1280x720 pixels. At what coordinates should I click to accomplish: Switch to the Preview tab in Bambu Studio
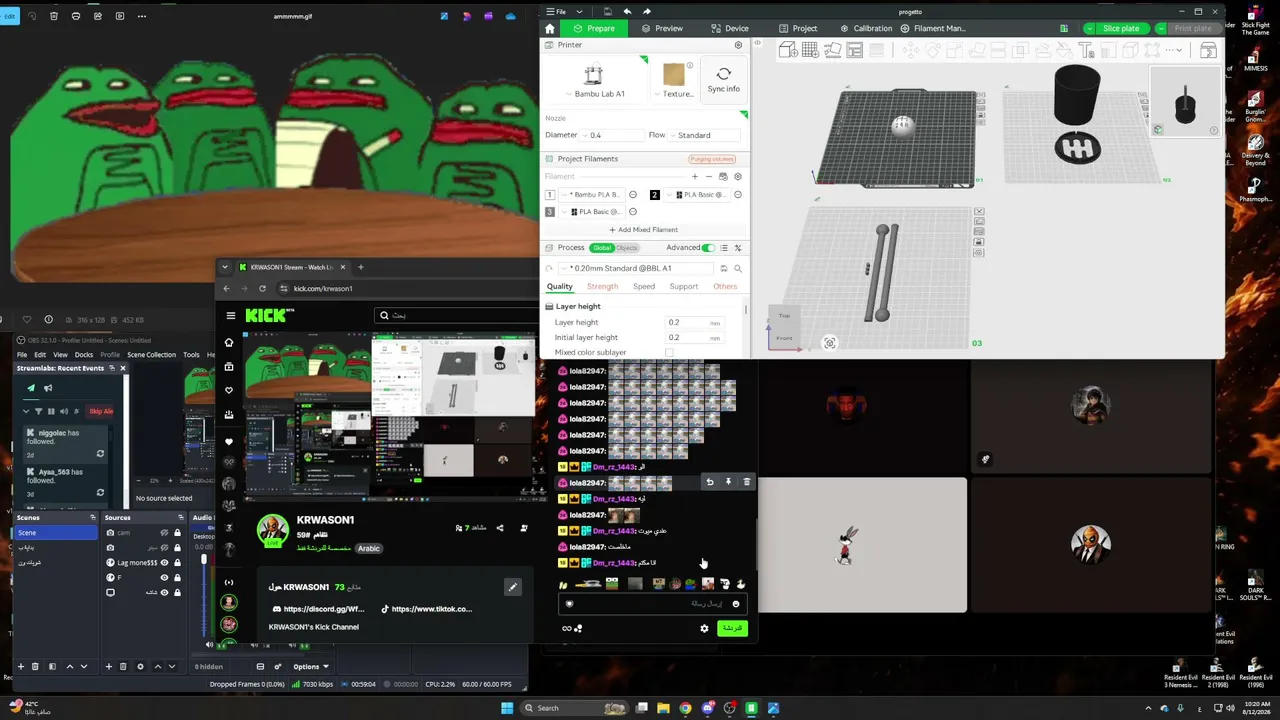662,28
